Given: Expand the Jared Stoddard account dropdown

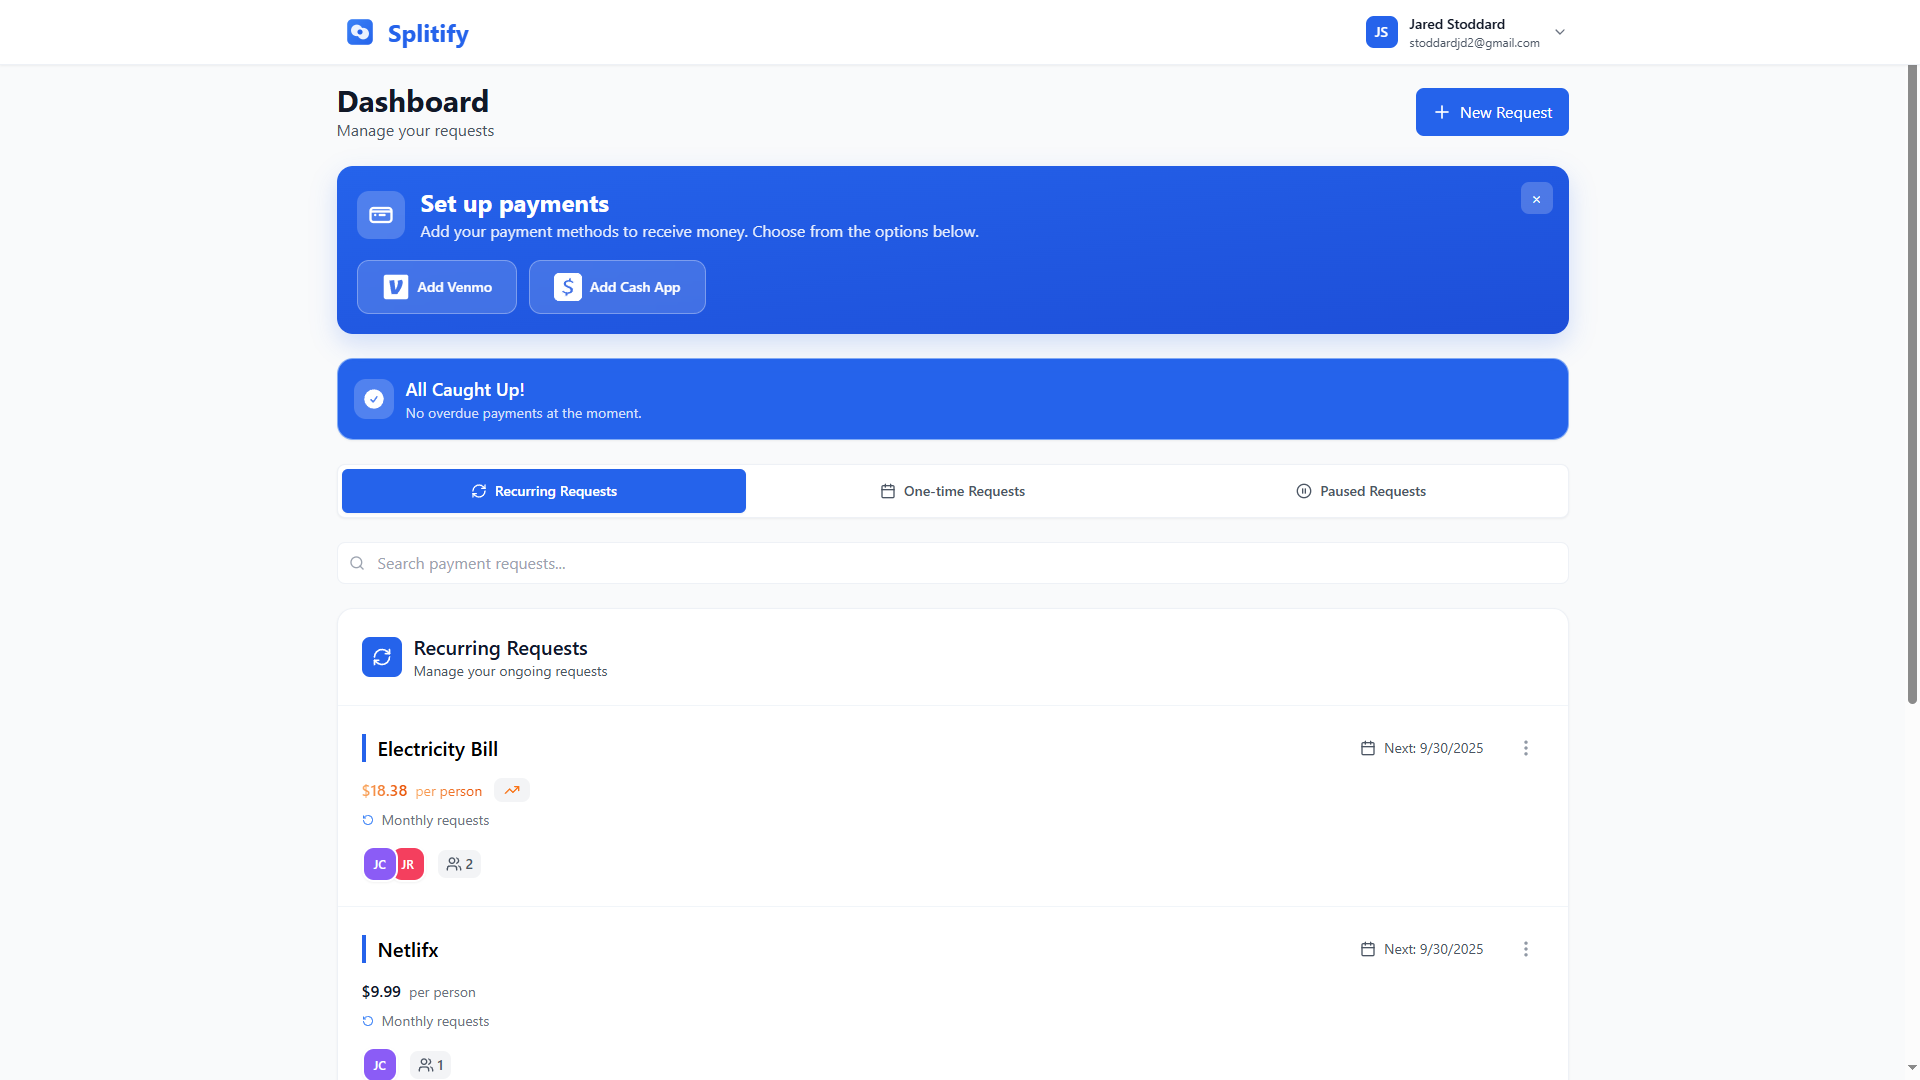Looking at the screenshot, I should tap(1559, 32).
